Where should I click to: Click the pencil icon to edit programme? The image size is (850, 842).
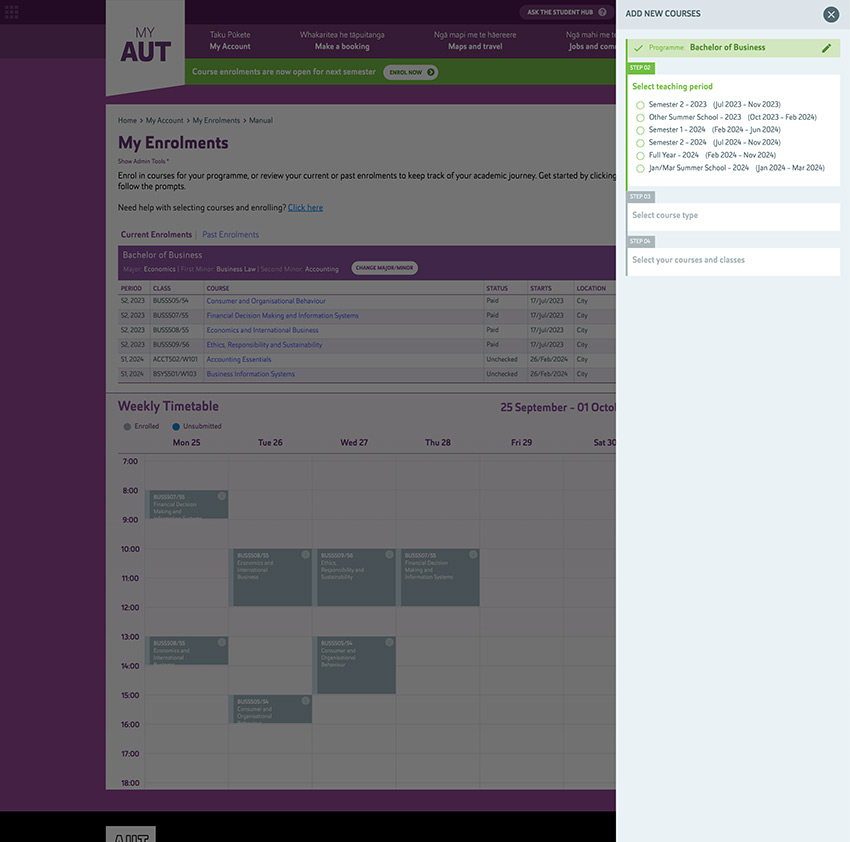tap(826, 48)
